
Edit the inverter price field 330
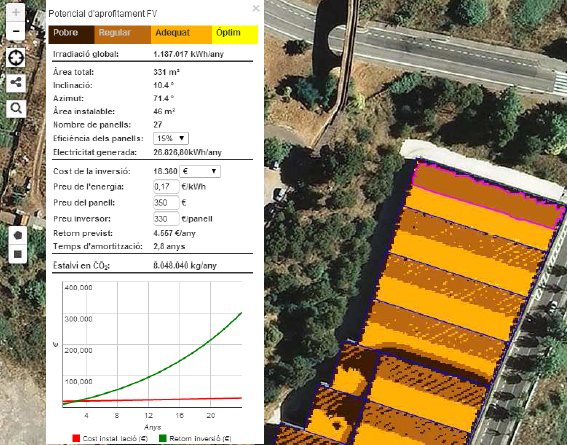[x=166, y=219]
